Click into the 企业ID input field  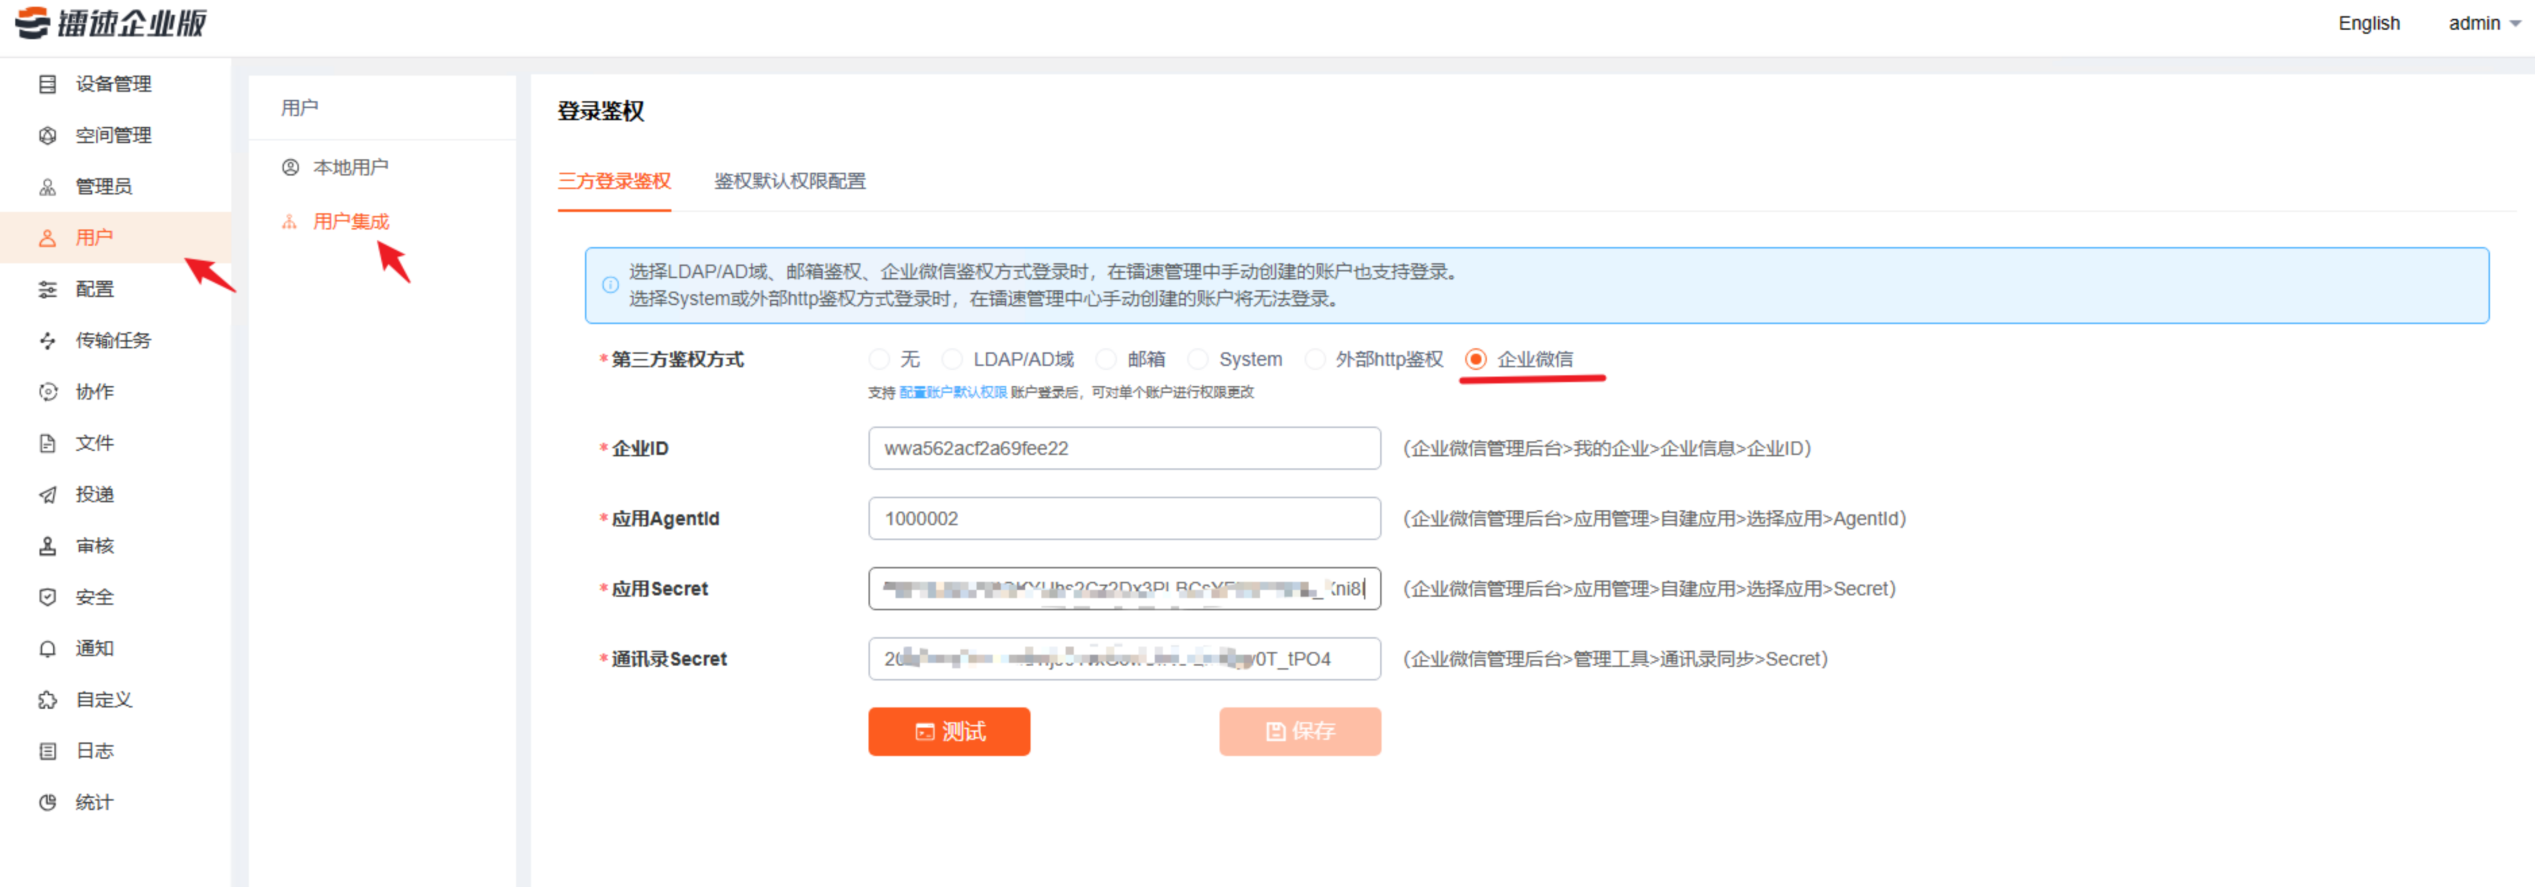click(x=1123, y=448)
